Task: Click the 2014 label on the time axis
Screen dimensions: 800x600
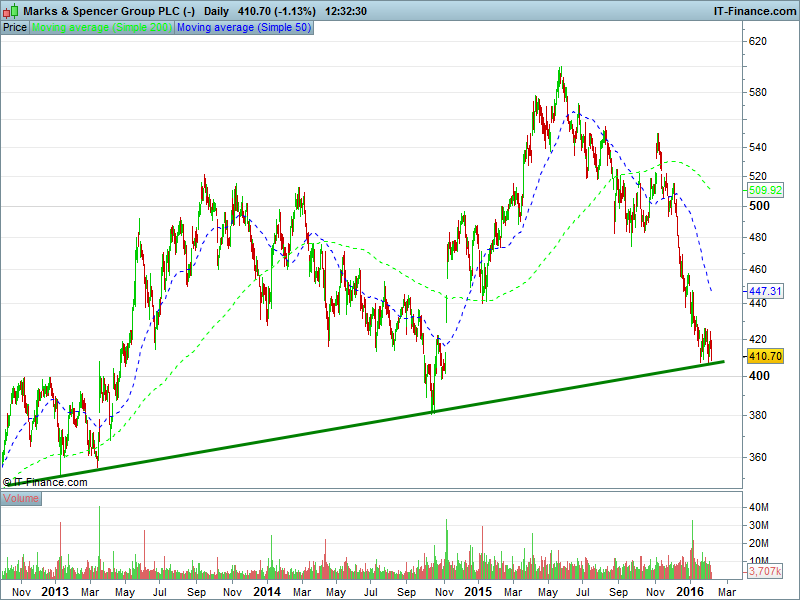Action: pos(267,592)
